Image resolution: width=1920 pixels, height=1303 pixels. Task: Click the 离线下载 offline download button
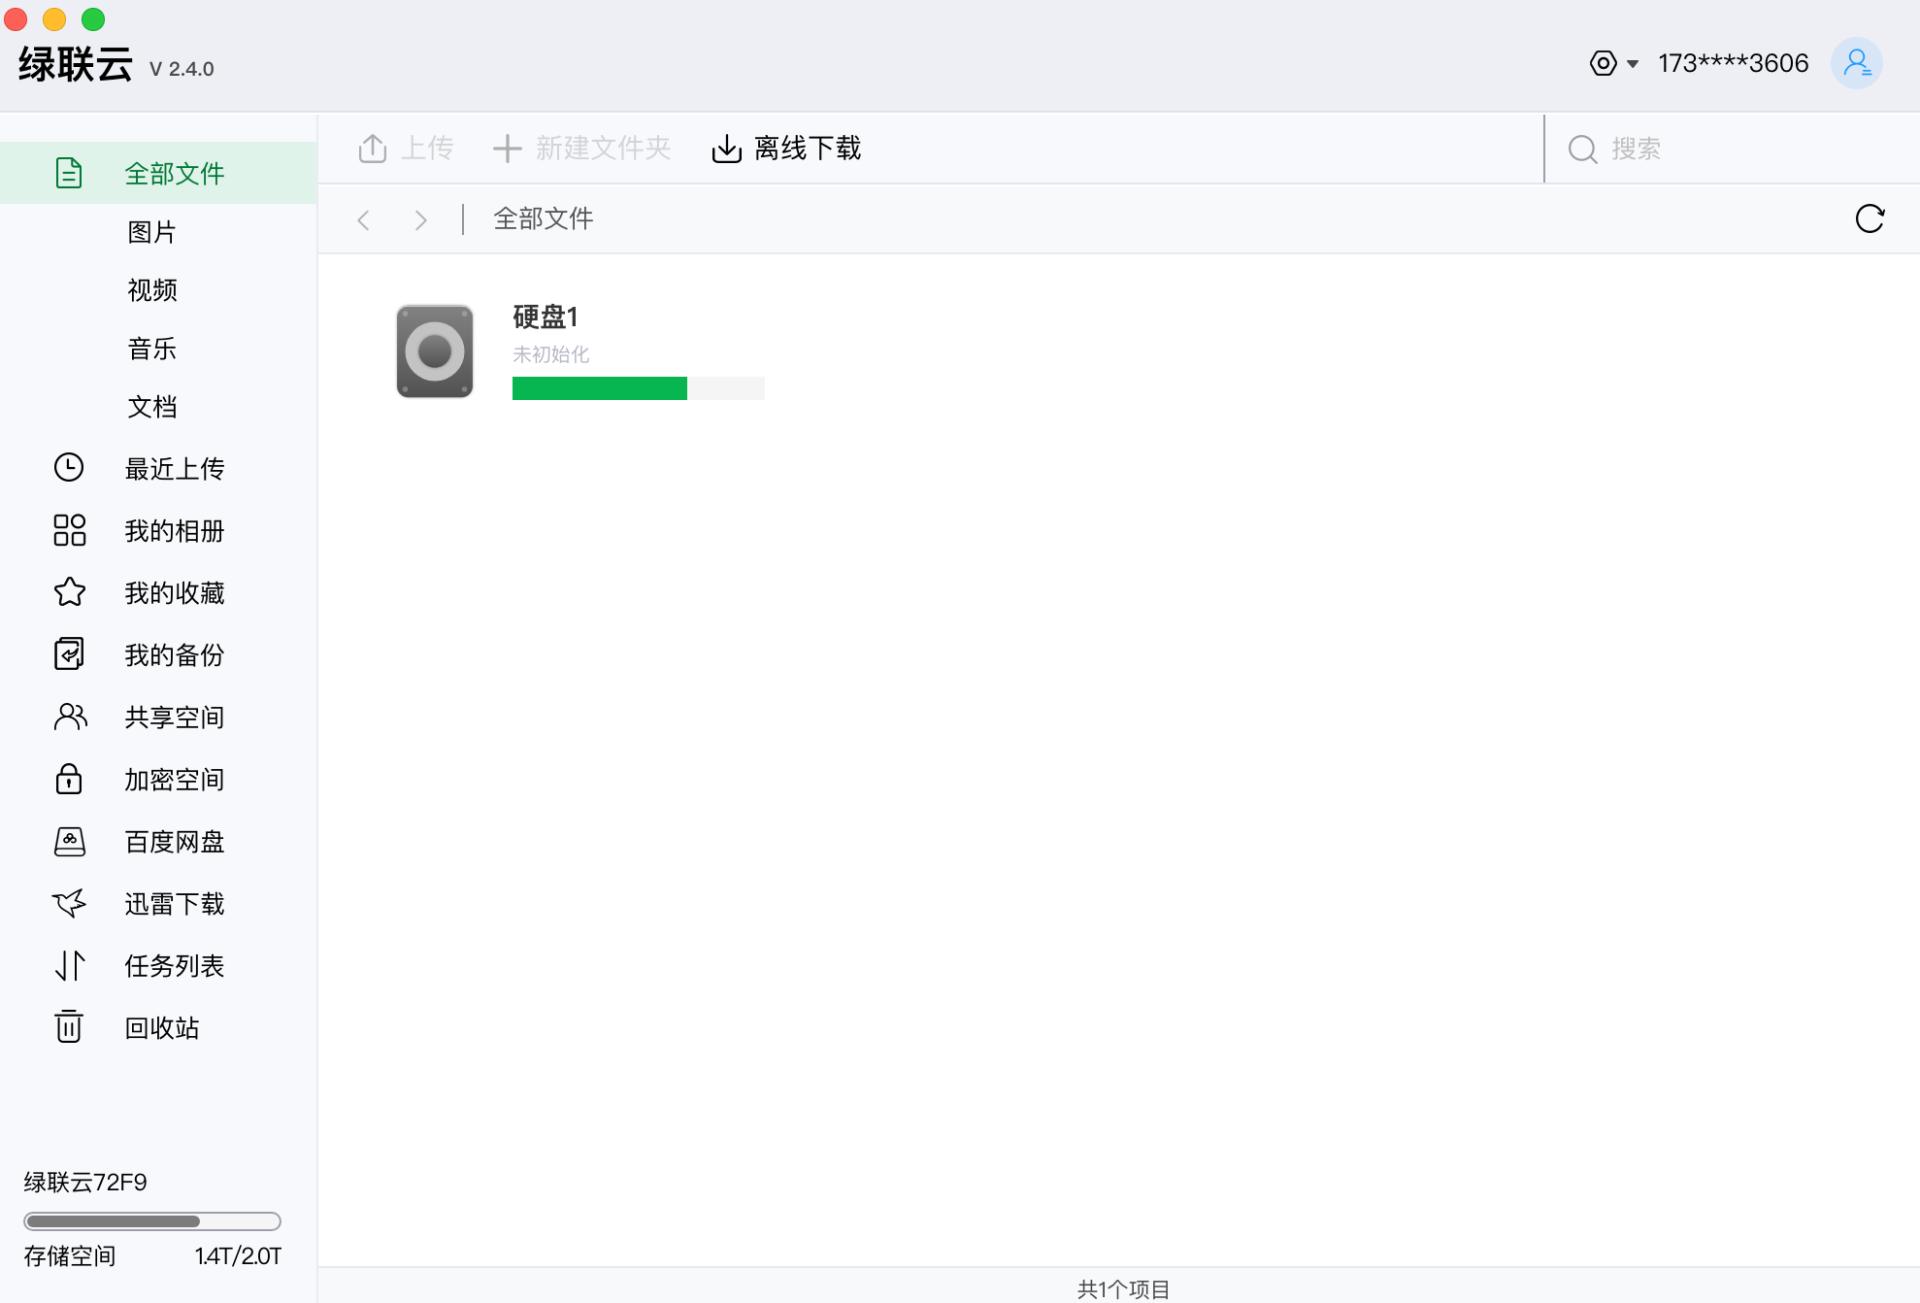pos(786,147)
